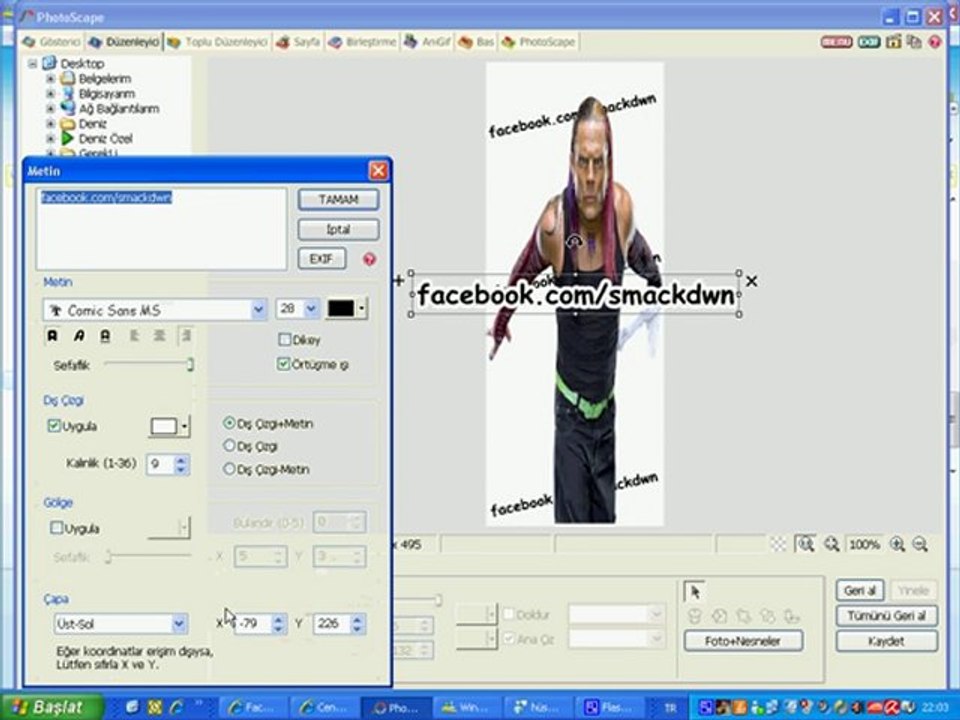Screen dimensions: 960x720
Task: Click the checkered transparency icon
Action: click(778, 544)
